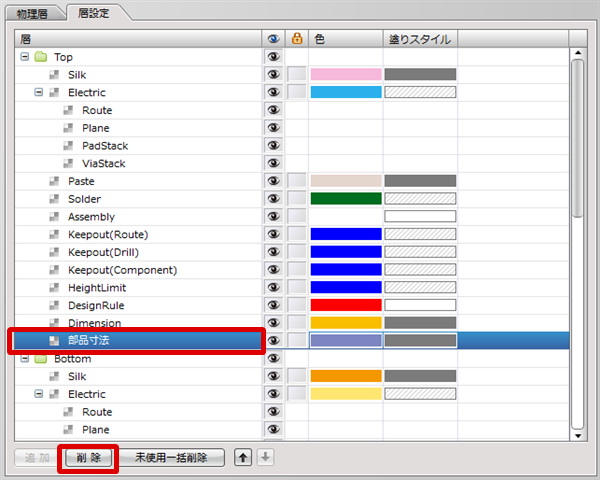This screenshot has height=480, width=600.
Task: Toggle lock checkbox for Keepout(Route) layer
Action: click(297, 234)
